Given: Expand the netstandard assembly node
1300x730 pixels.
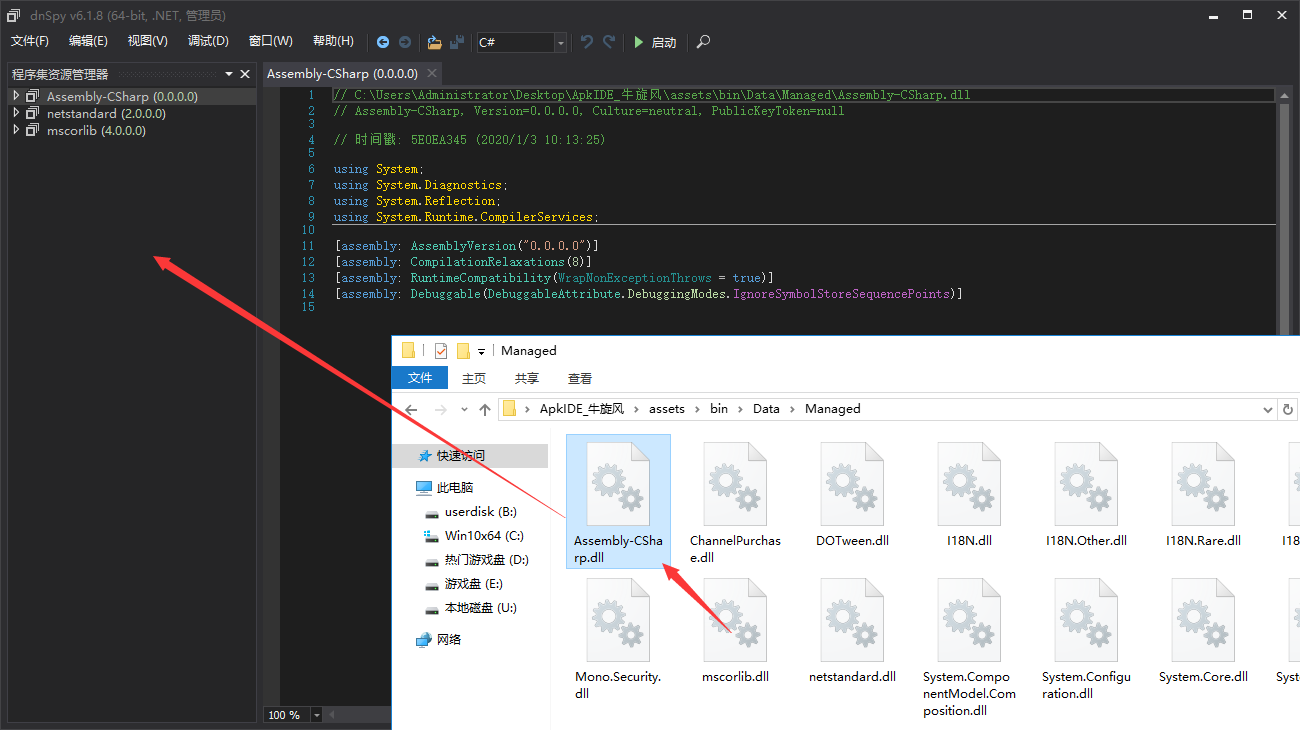Looking at the screenshot, I should click(x=16, y=113).
